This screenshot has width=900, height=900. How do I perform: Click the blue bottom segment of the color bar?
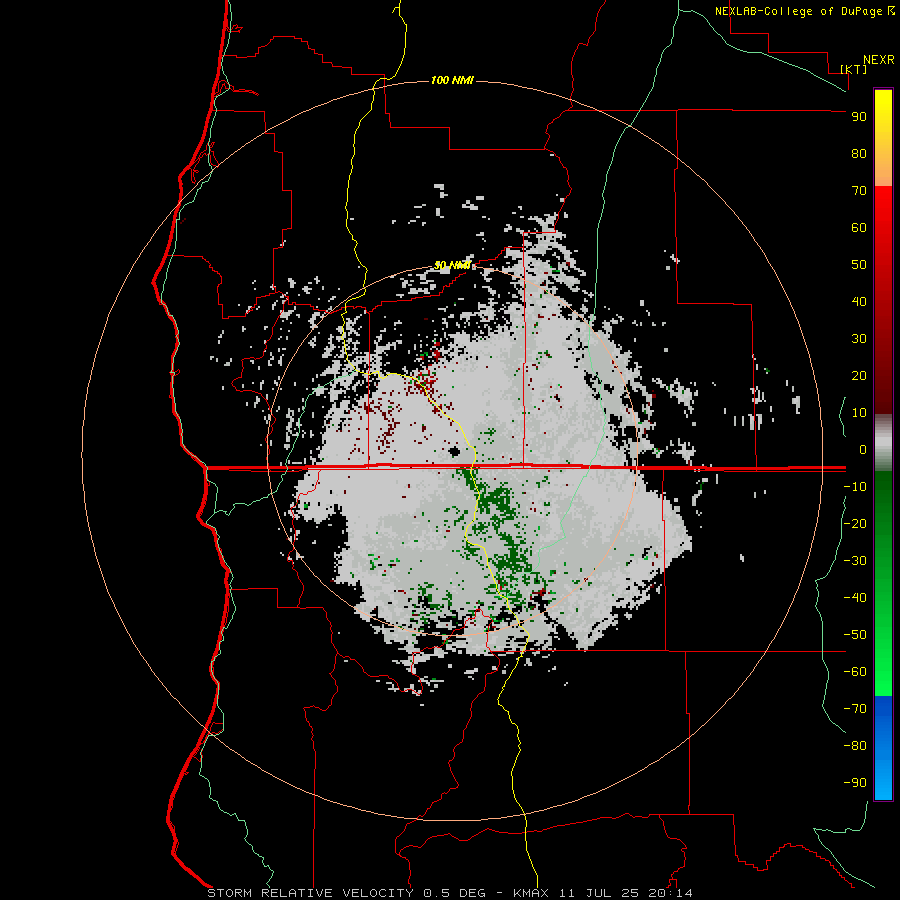pos(883,748)
